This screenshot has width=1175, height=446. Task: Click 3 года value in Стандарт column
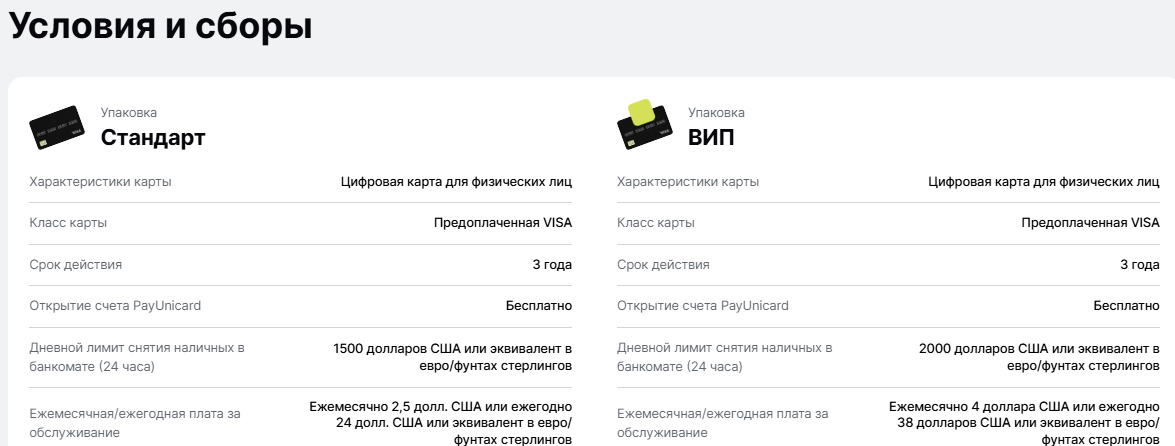(552, 265)
